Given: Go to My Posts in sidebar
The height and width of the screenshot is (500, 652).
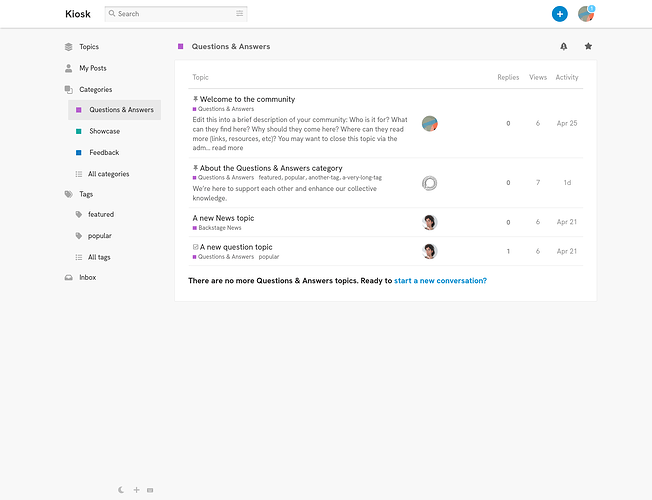Looking at the screenshot, I should click(92, 68).
